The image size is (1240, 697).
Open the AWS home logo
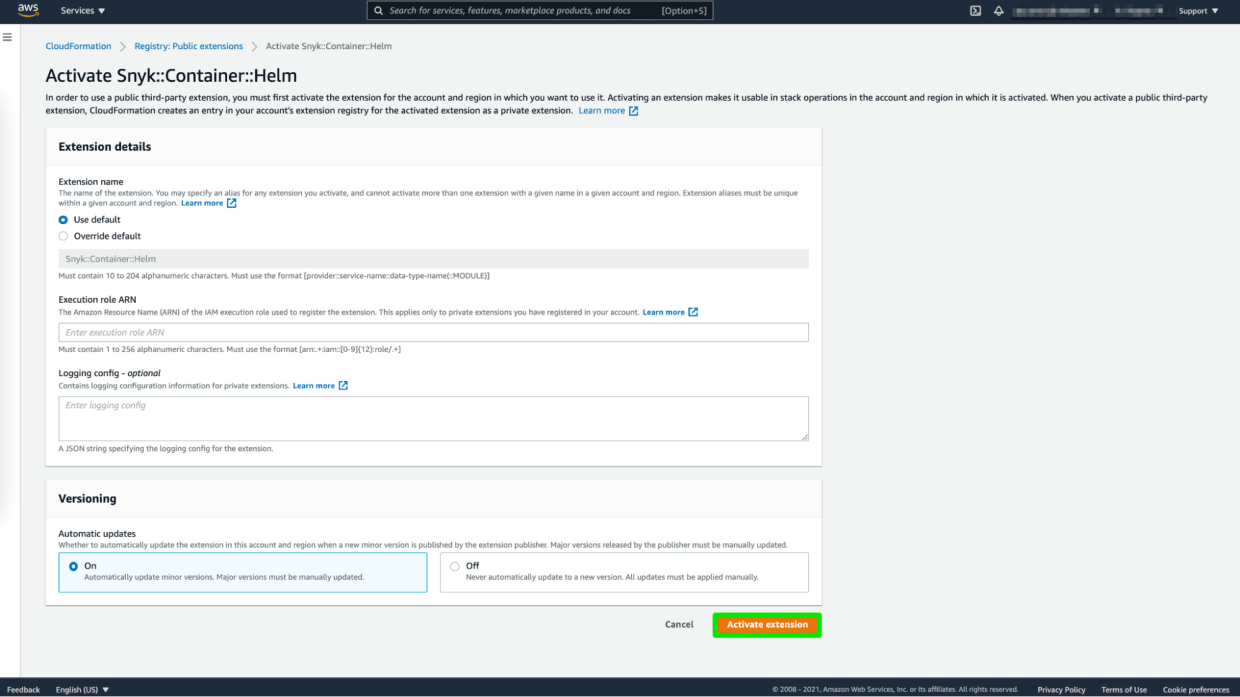(28, 11)
